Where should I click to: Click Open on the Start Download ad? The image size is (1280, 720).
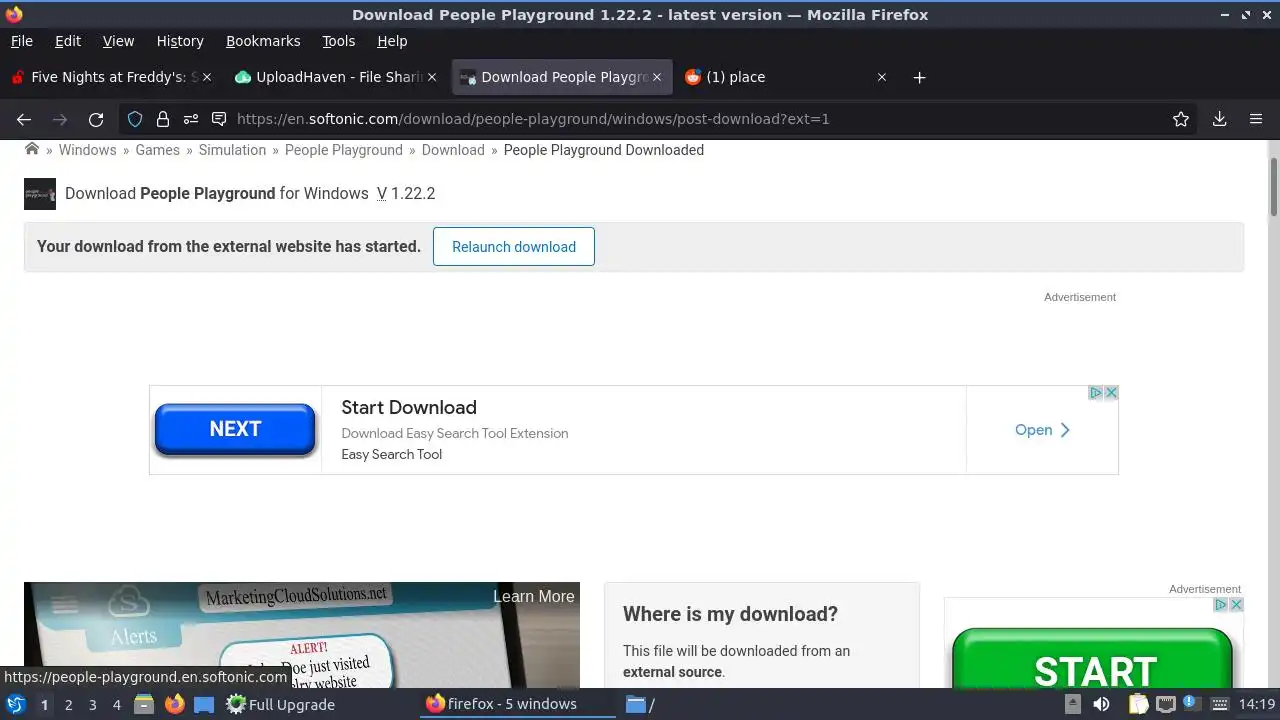[x=1042, y=430]
